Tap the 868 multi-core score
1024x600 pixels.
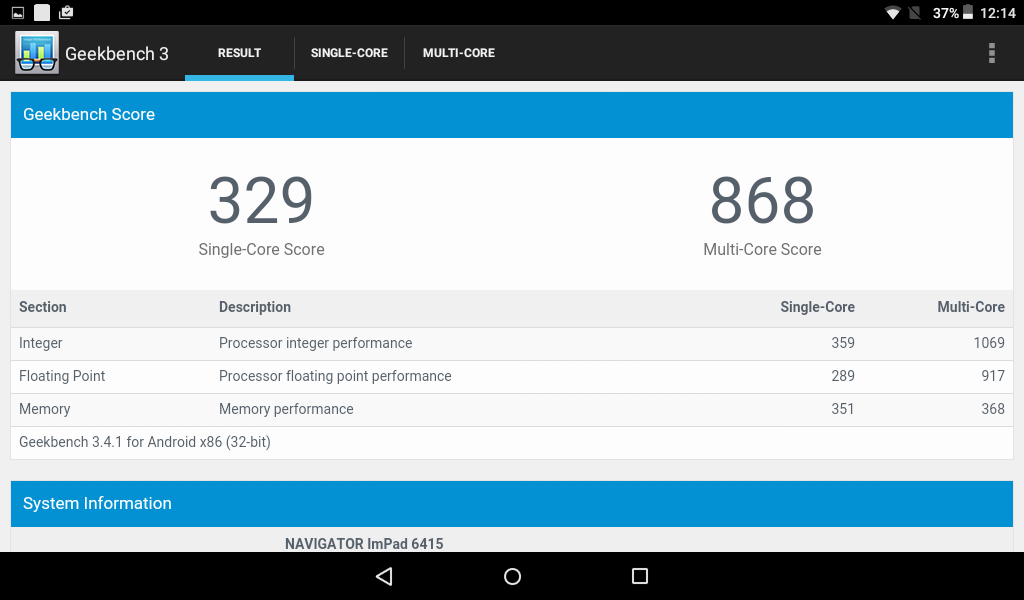762,201
